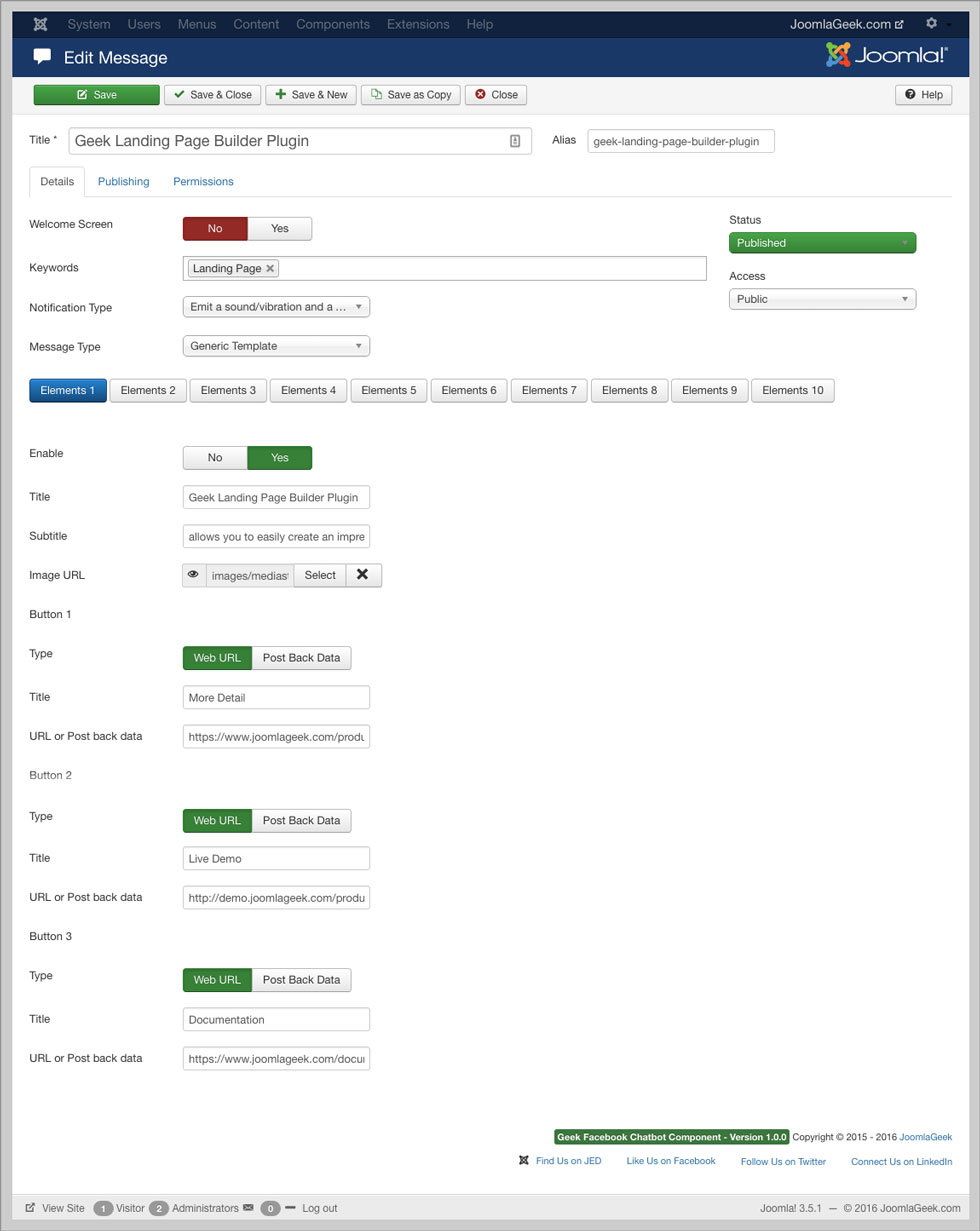Click the JED Joomla icon in the footer

524,1161
